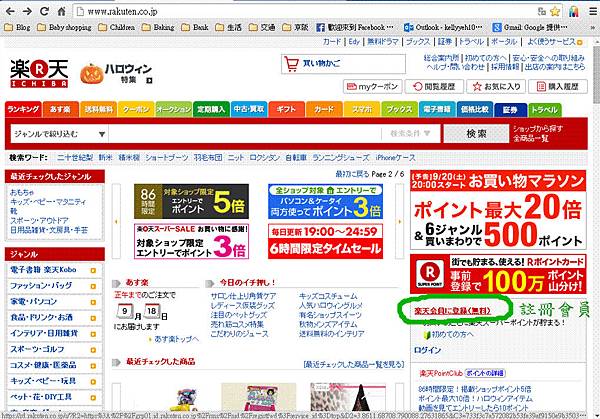Open the Baby shopping bookmark folder

pos(64,27)
